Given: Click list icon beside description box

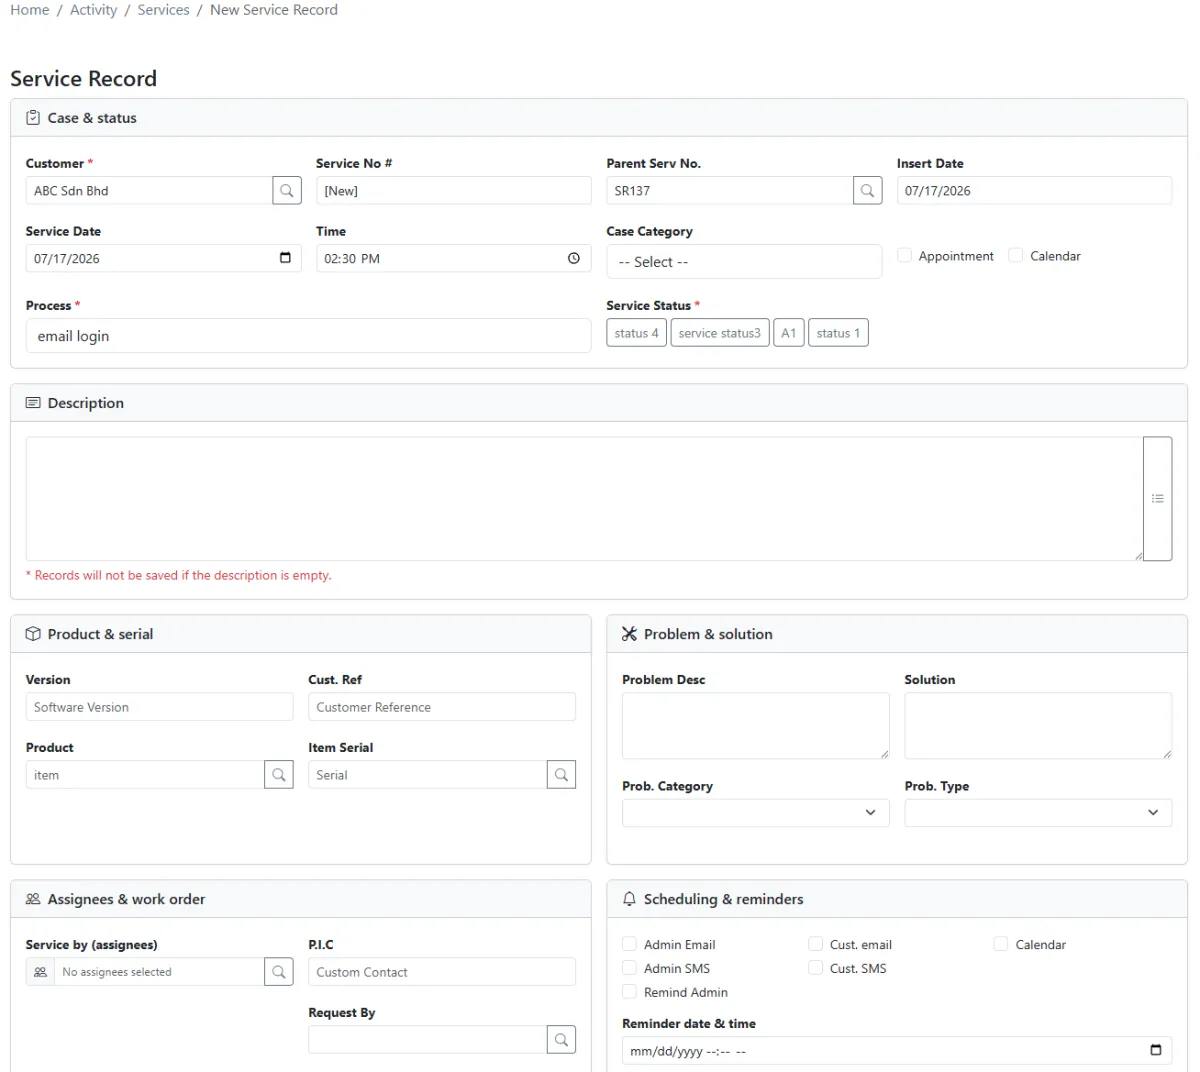Looking at the screenshot, I should pyautogui.click(x=1158, y=498).
